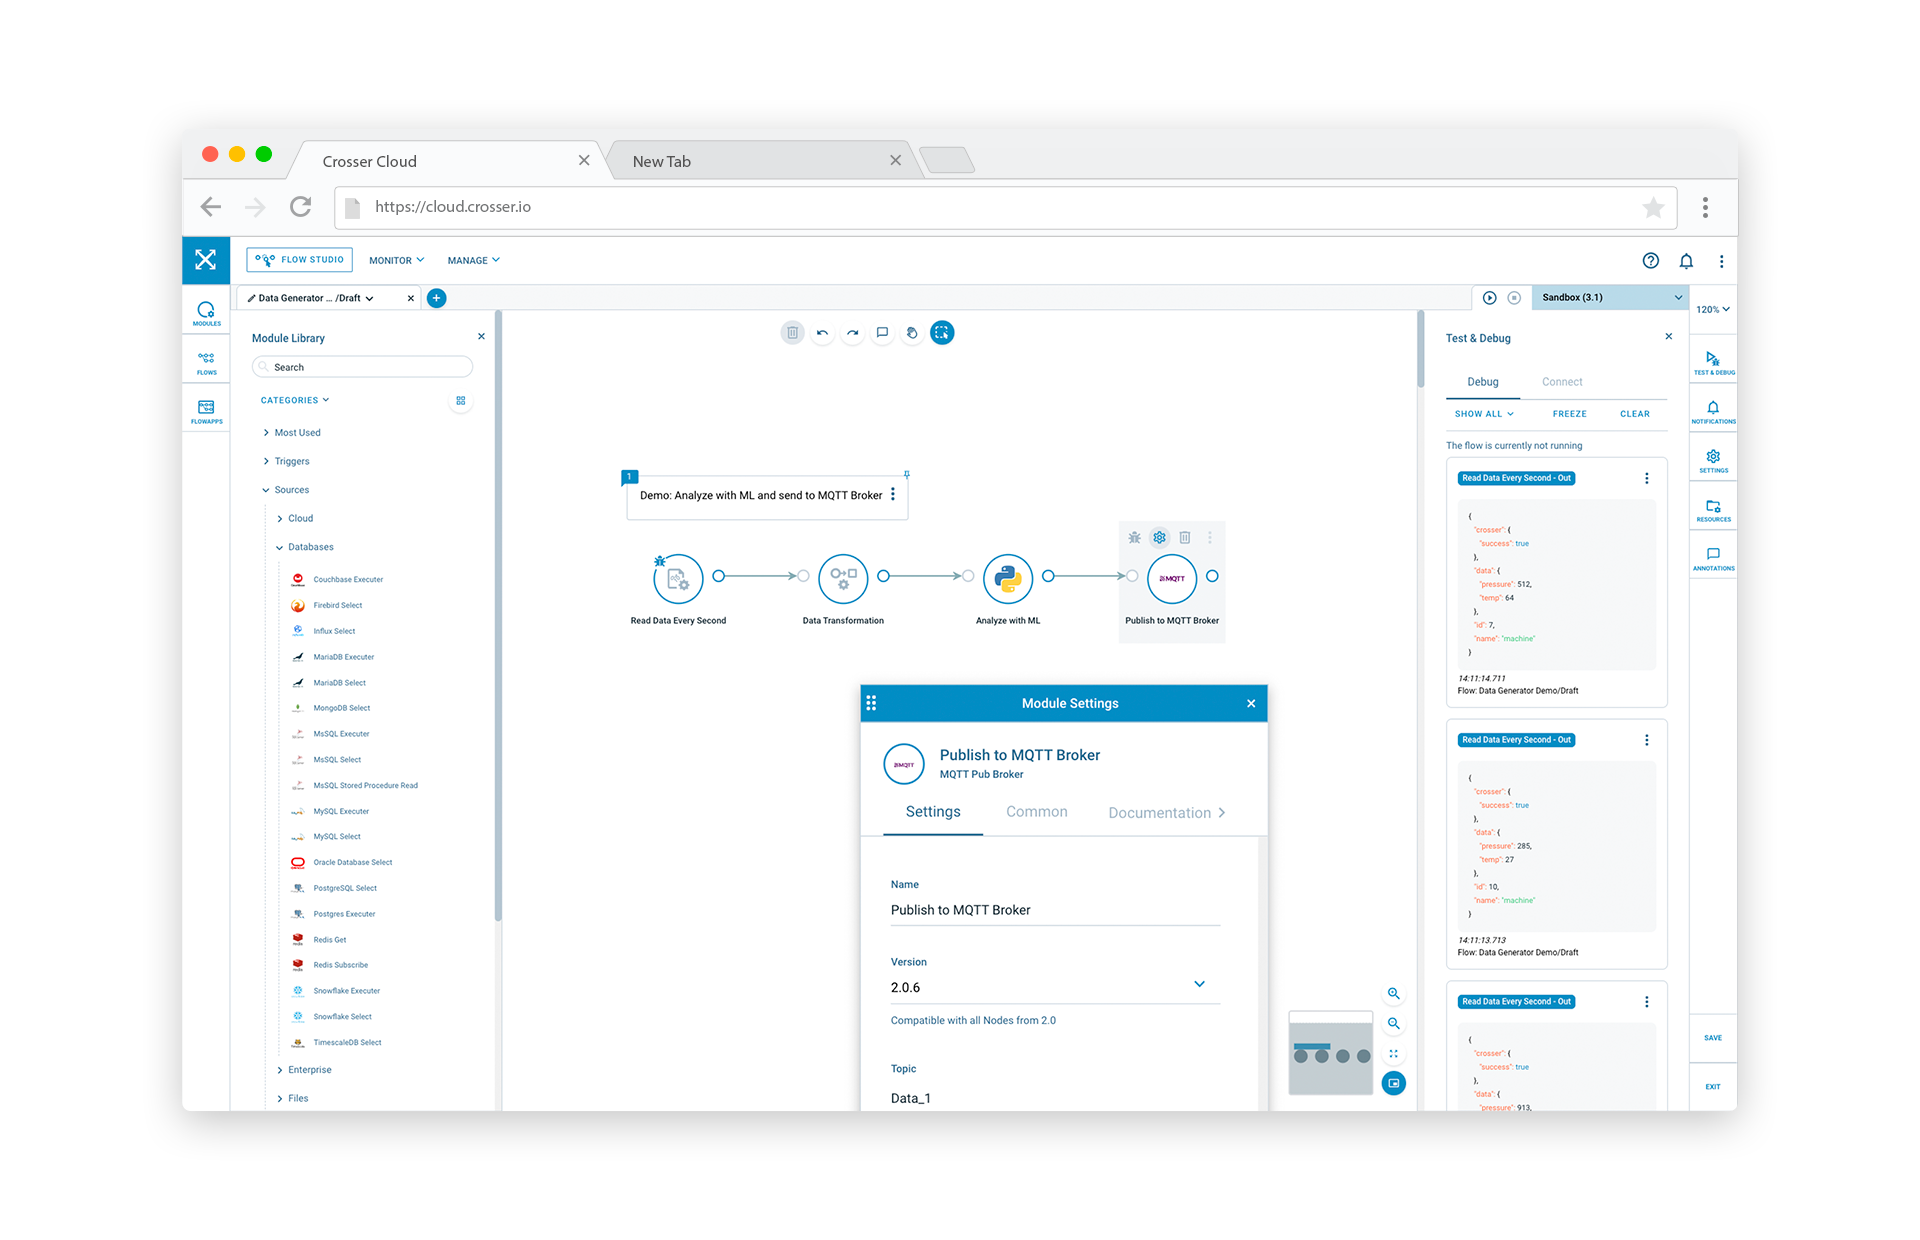Collapse the Databases subcategory

pos(305,548)
